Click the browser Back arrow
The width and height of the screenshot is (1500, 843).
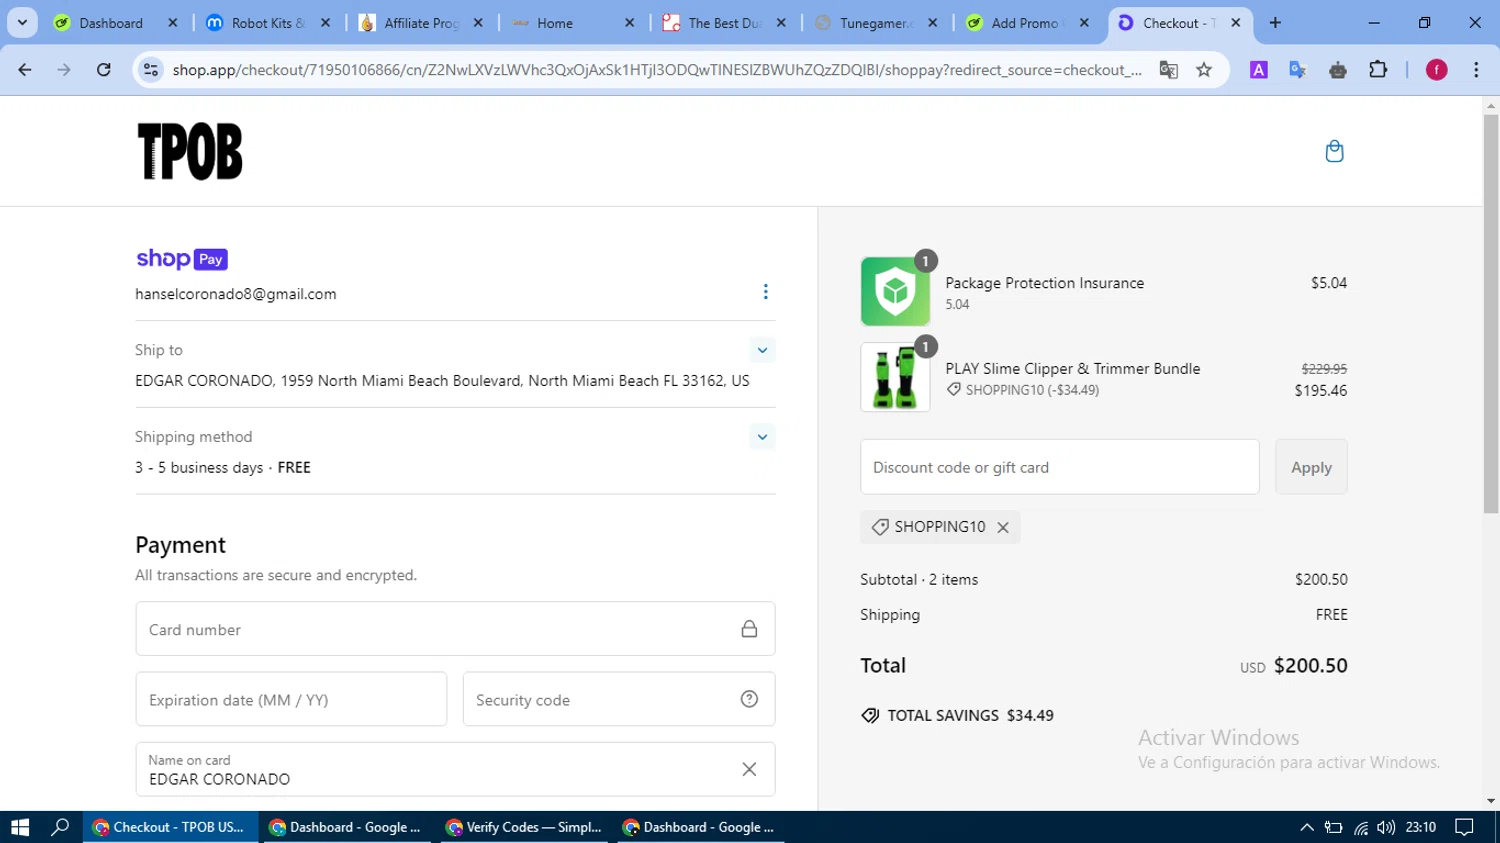click(25, 69)
